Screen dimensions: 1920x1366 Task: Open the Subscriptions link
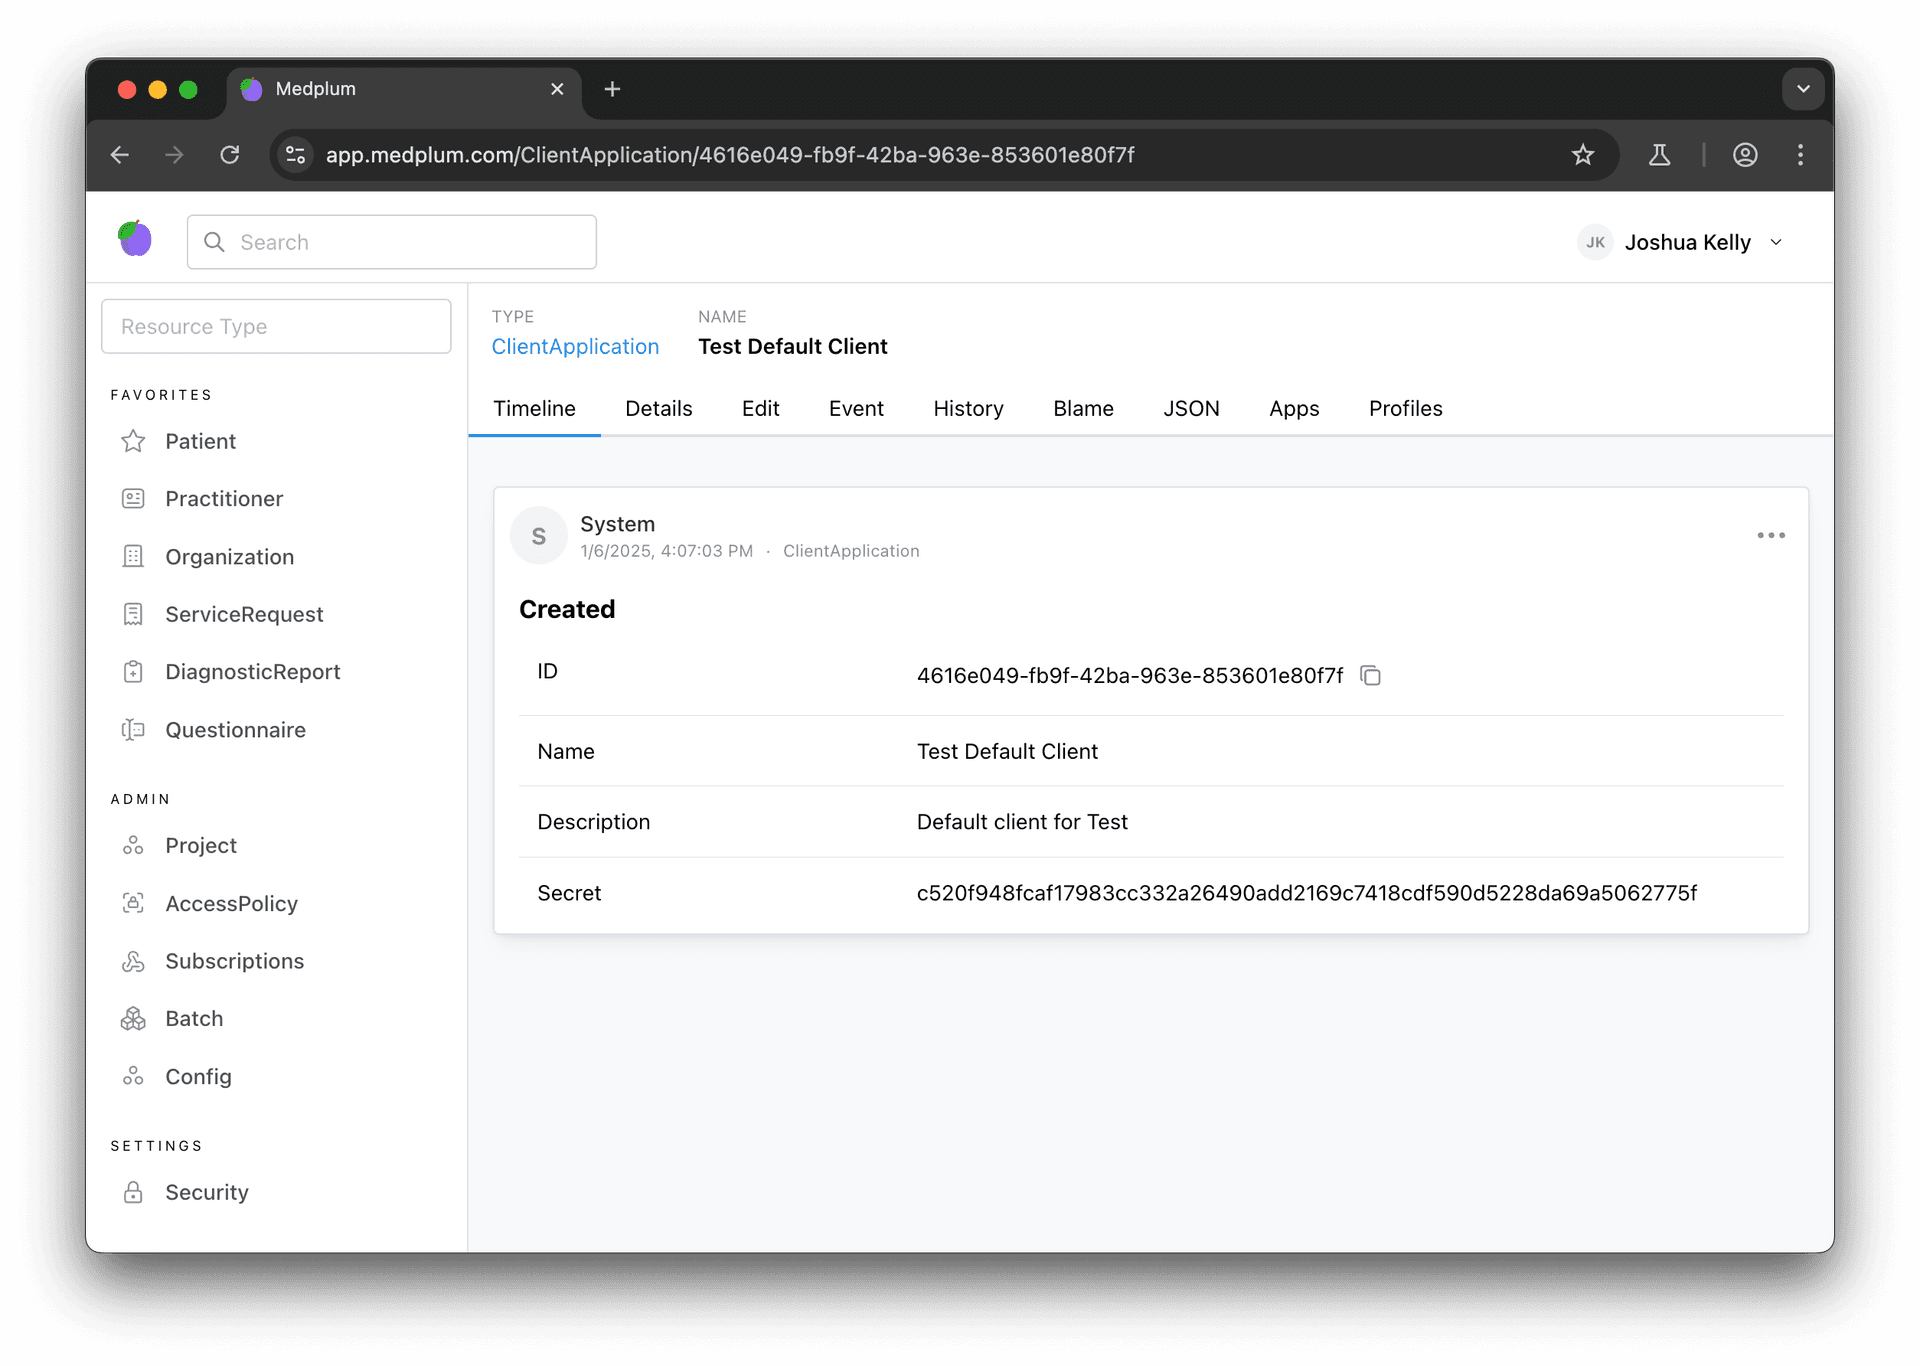coord(234,961)
